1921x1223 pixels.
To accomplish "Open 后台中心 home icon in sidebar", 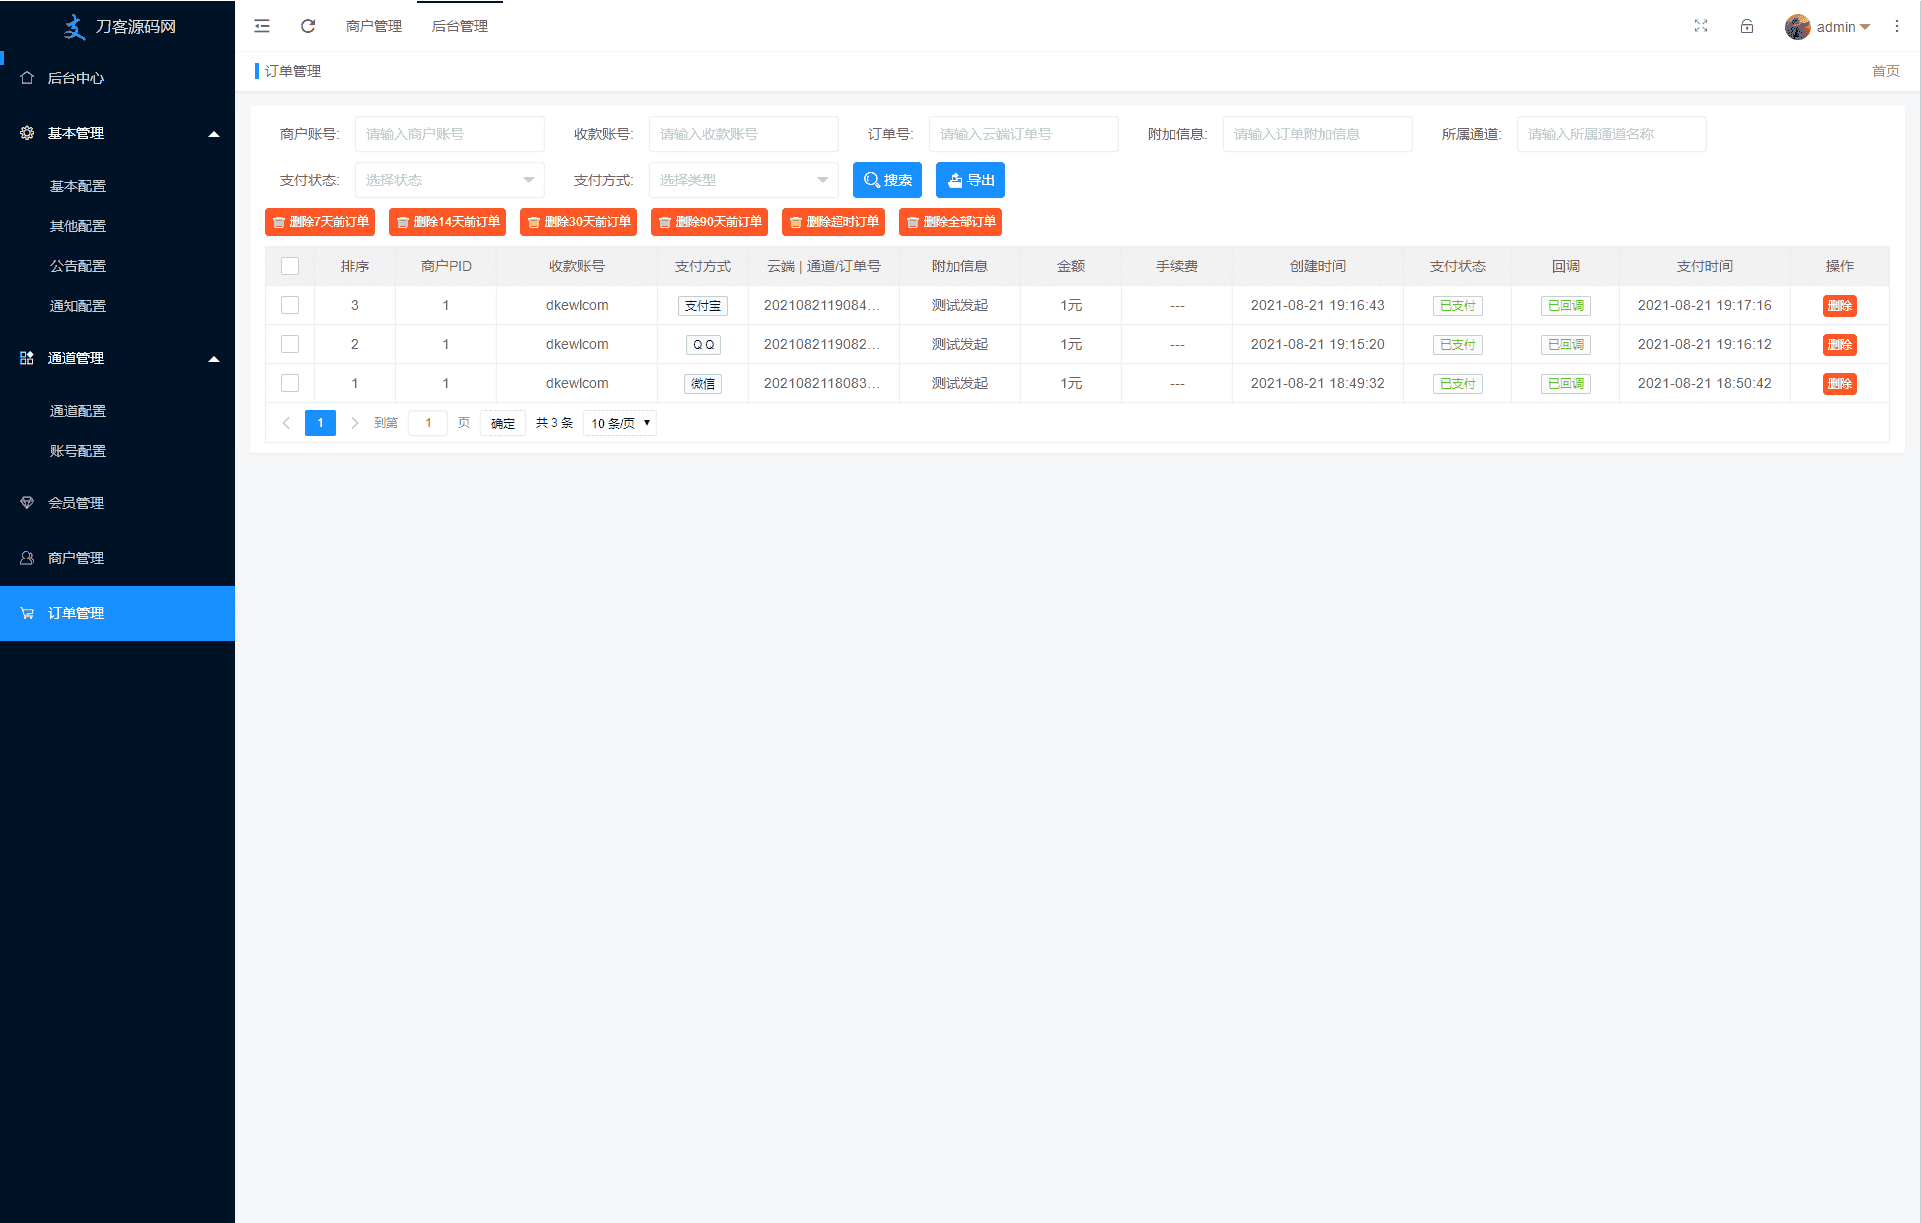I will click(27, 78).
